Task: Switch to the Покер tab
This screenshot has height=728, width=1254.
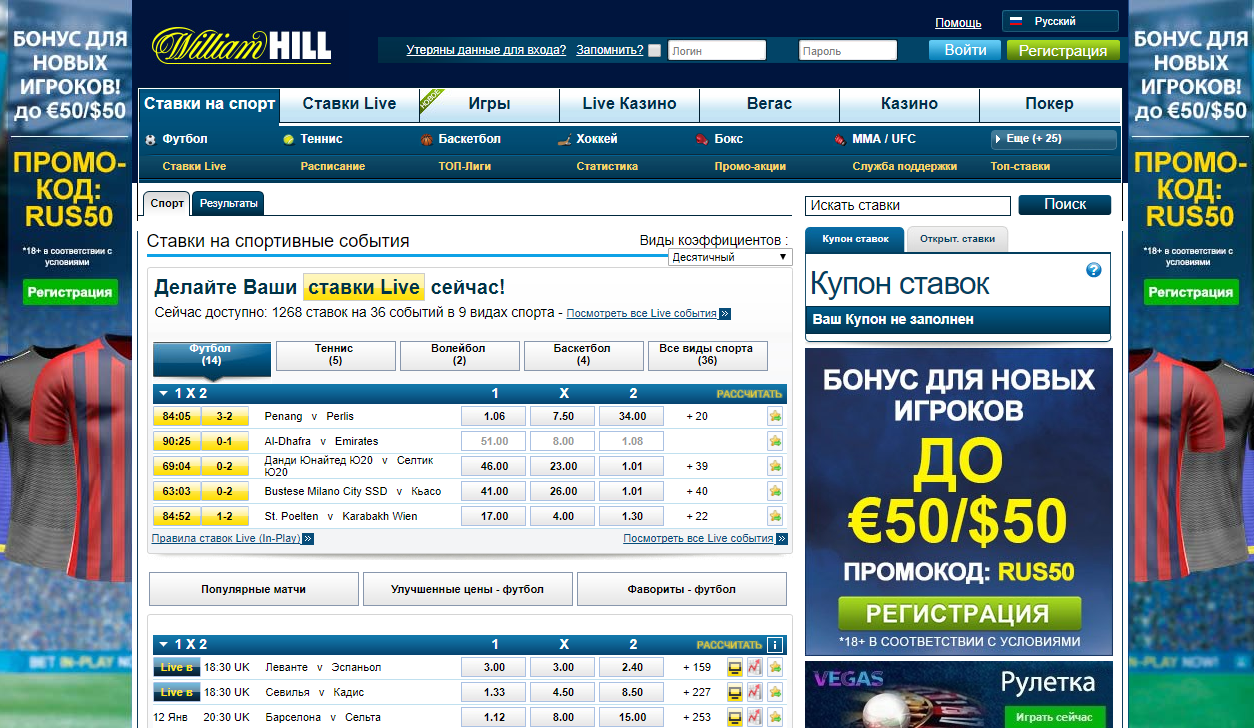Action: pyautogui.click(x=1050, y=104)
